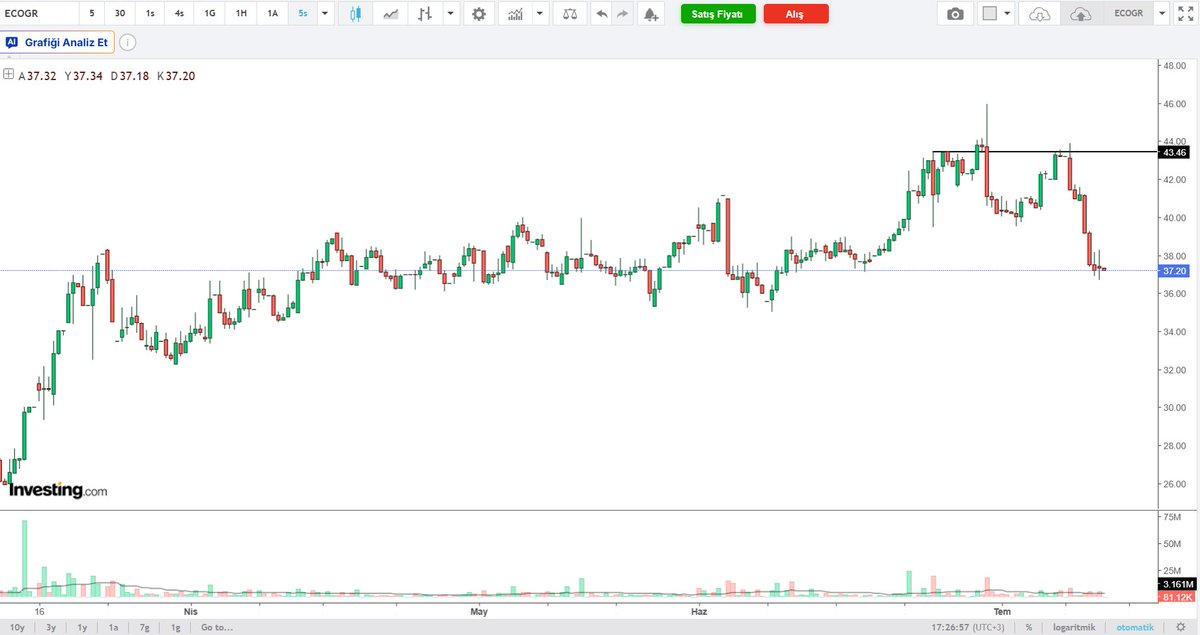Set range to 3y

point(51,627)
